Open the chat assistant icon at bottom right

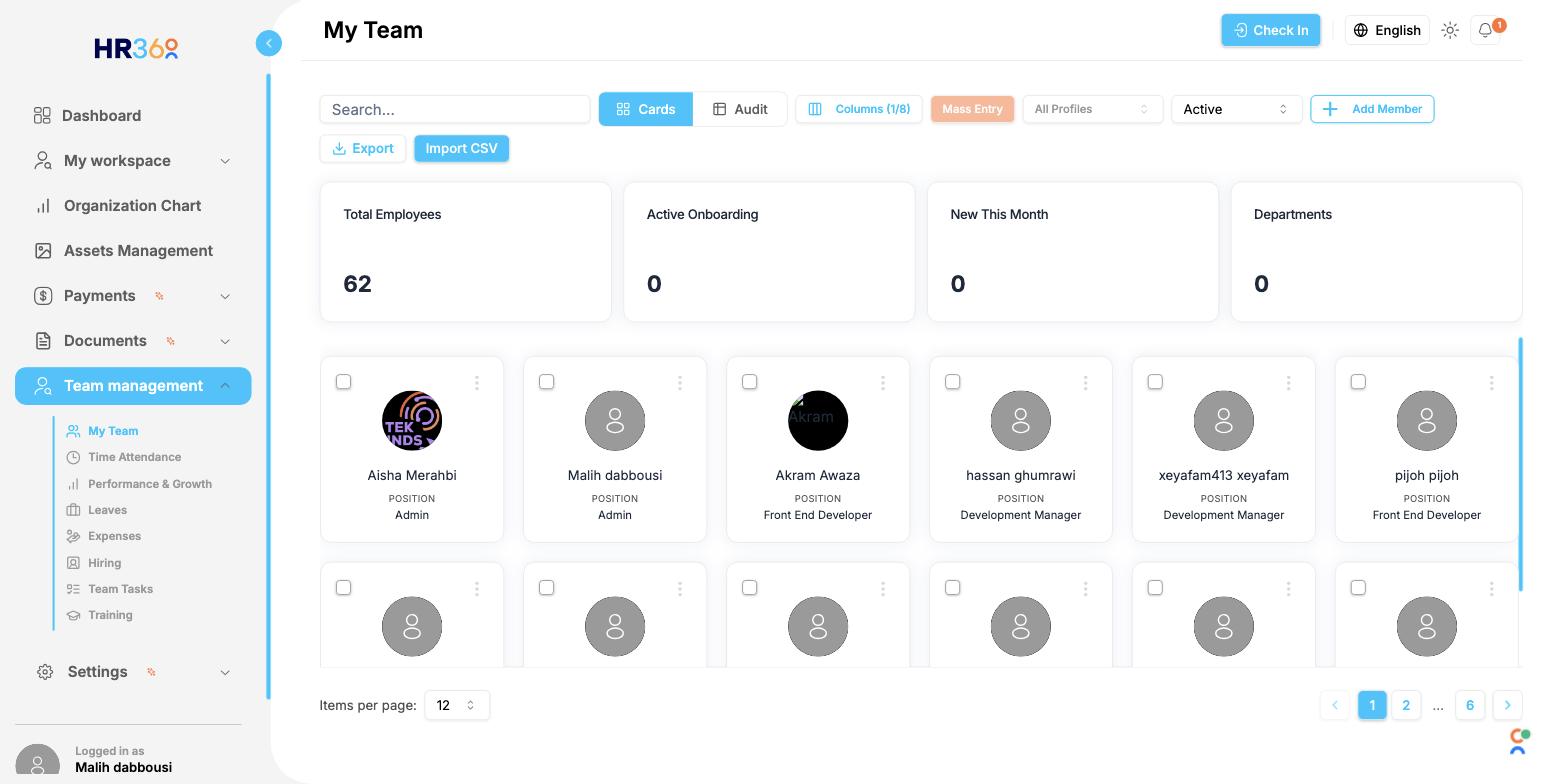click(1518, 741)
